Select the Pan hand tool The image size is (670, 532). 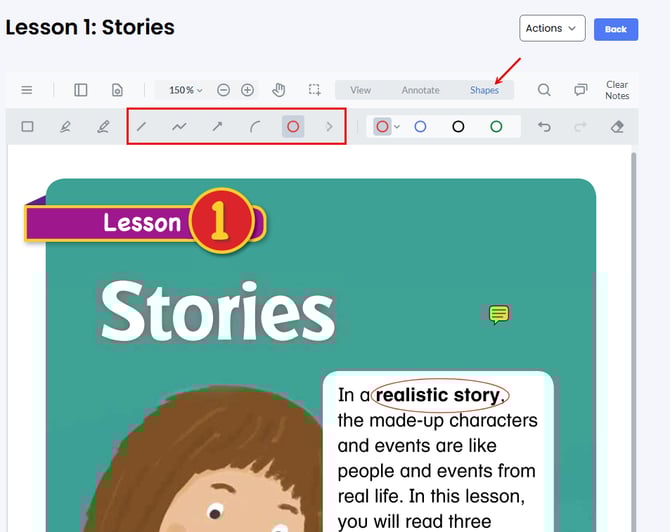tap(279, 90)
